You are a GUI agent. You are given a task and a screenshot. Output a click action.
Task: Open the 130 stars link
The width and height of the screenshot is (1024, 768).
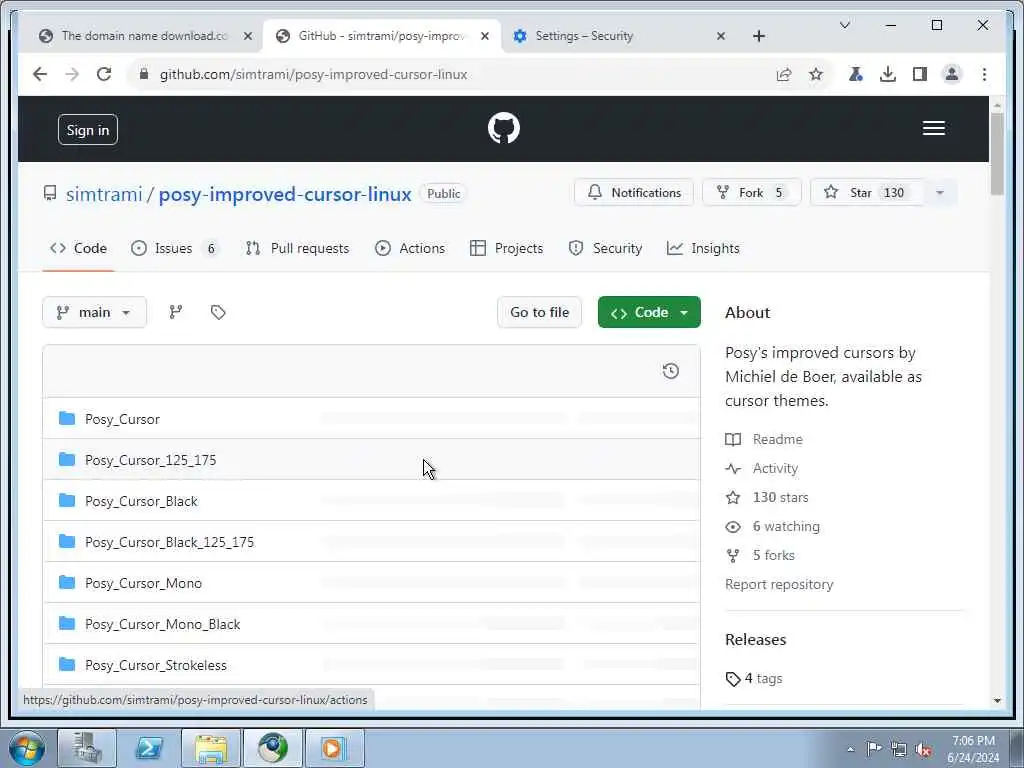click(x=767, y=498)
